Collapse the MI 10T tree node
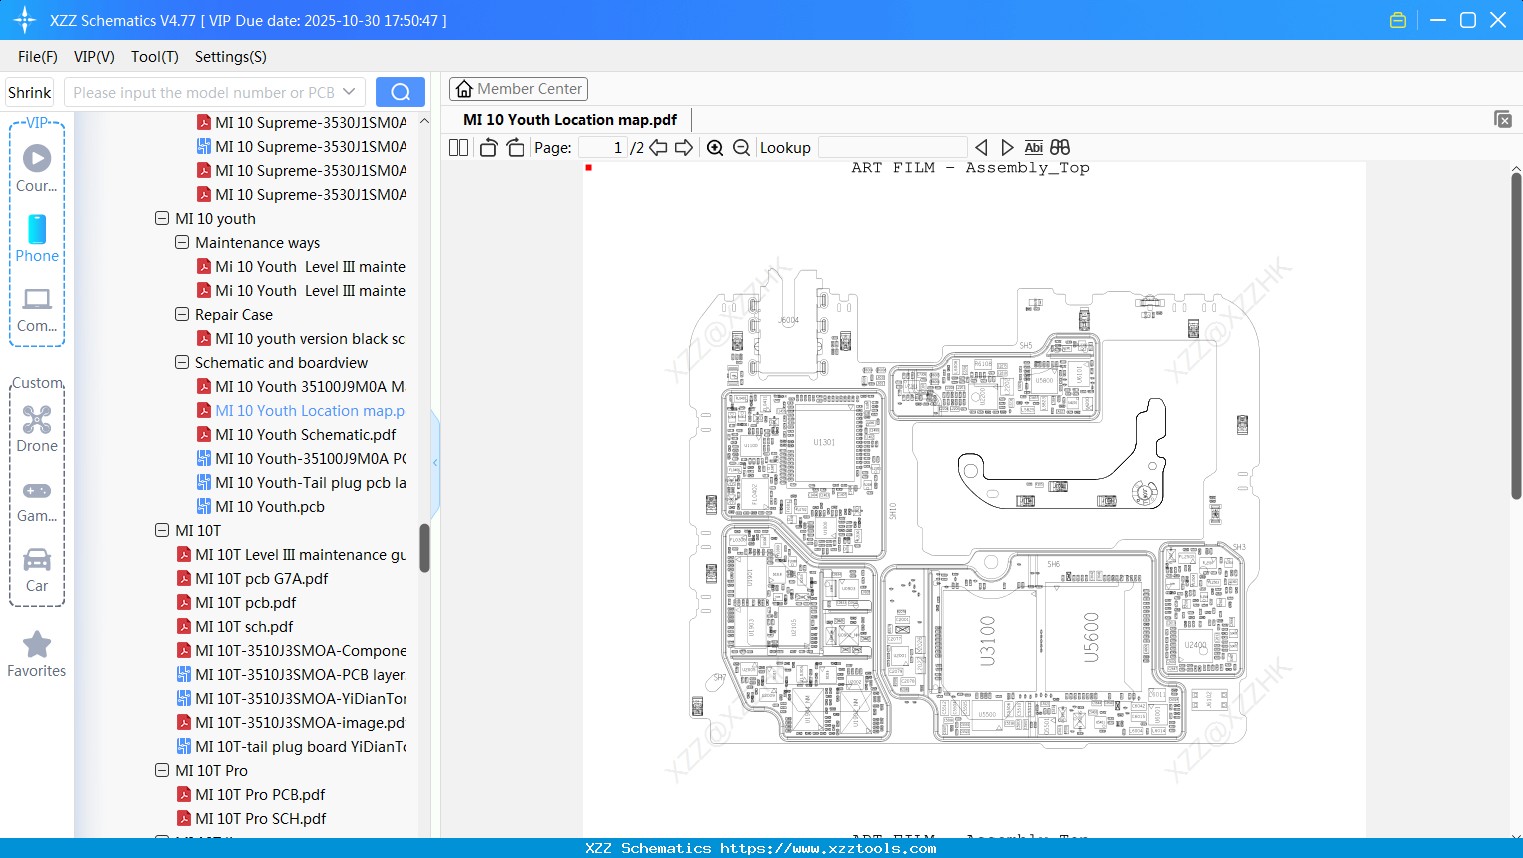Viewport: 1523px width, 858px height. click(162, 530)
